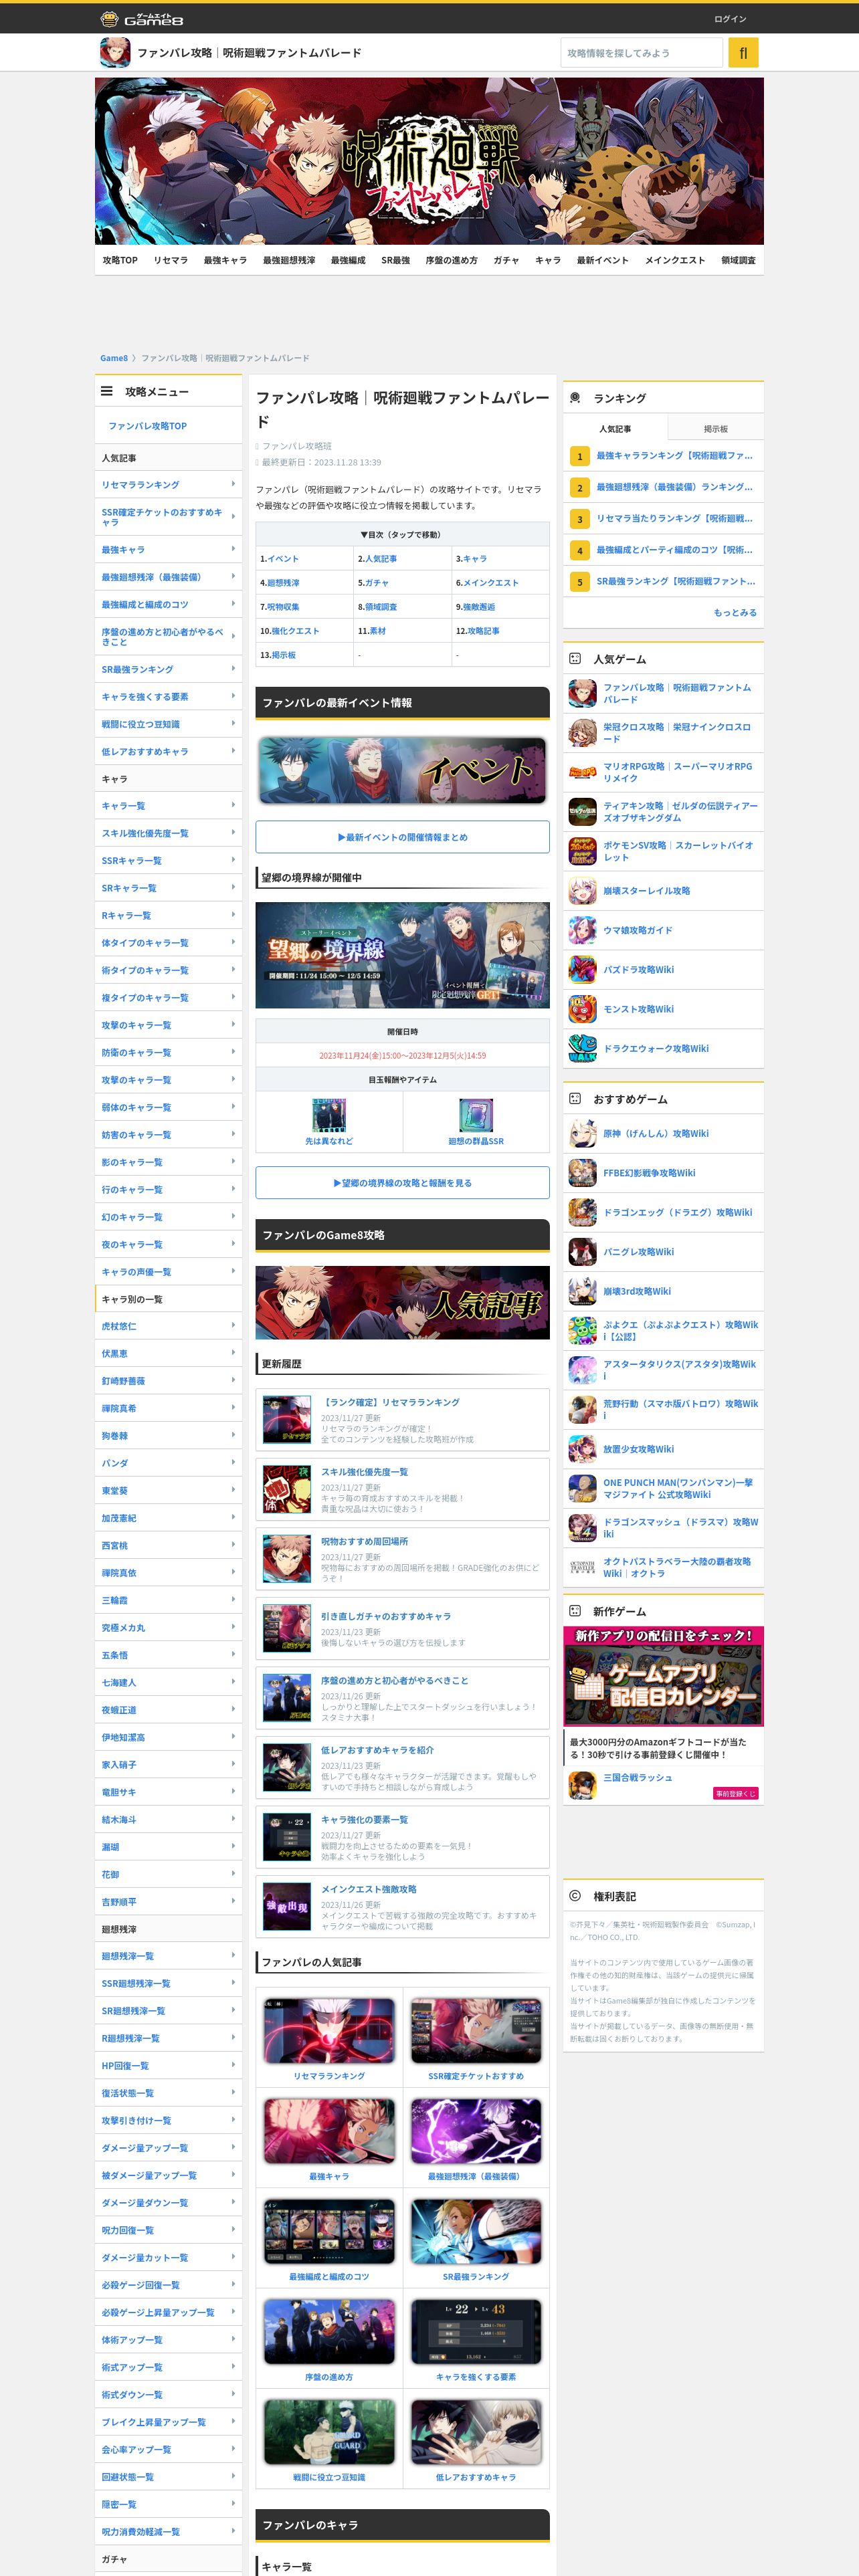Expand 会心率アップ一覧 chevron in left menu
Screen dimensions: 859x2576
pos(234,2449)
